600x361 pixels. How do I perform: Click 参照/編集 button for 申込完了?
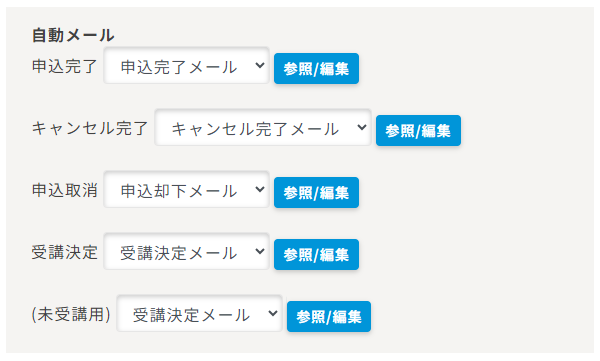point(316,69)
